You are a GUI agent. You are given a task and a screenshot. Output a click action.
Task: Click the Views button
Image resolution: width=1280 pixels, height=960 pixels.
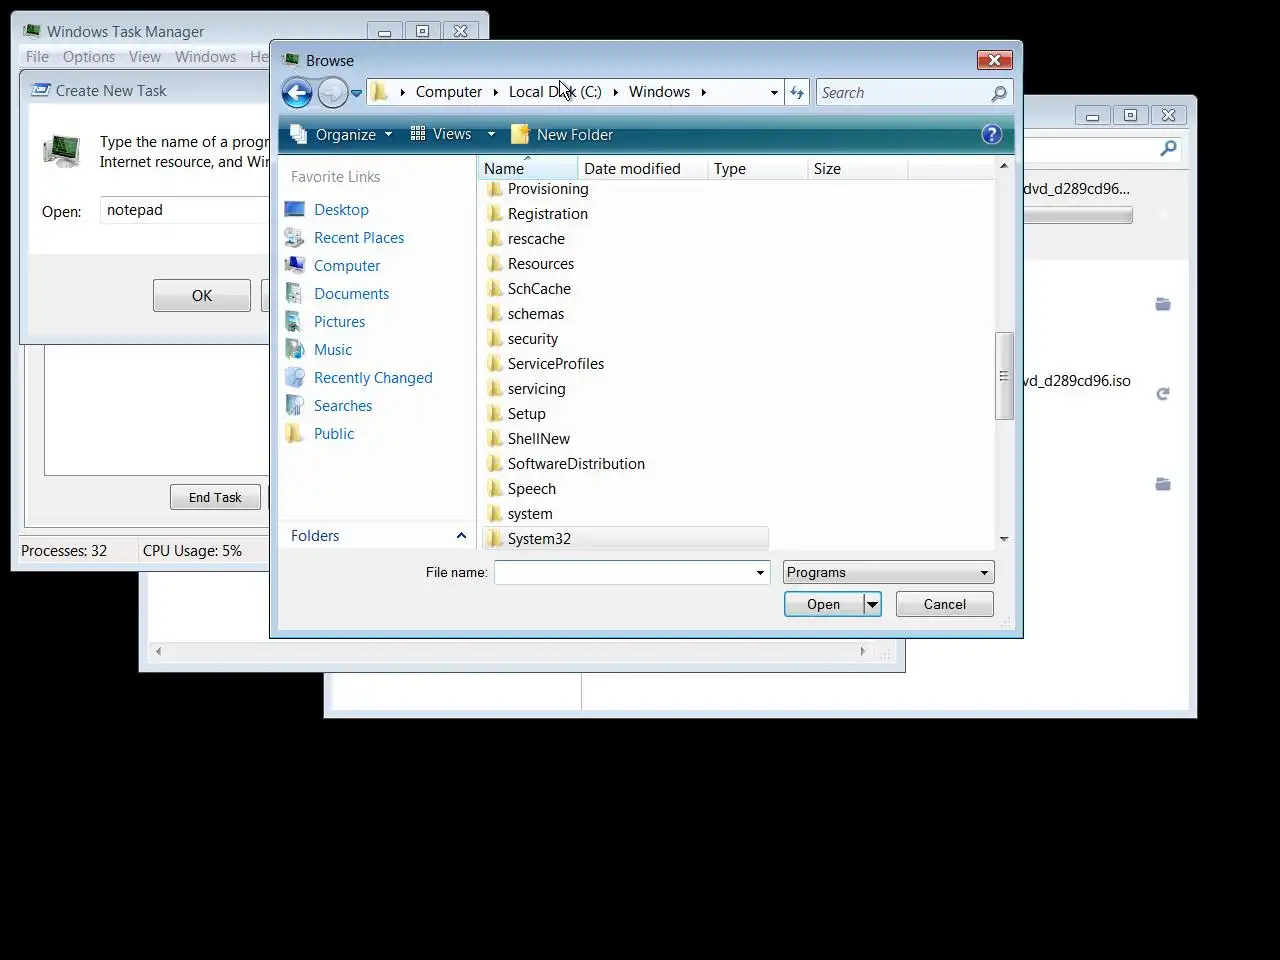pos(441,134)
